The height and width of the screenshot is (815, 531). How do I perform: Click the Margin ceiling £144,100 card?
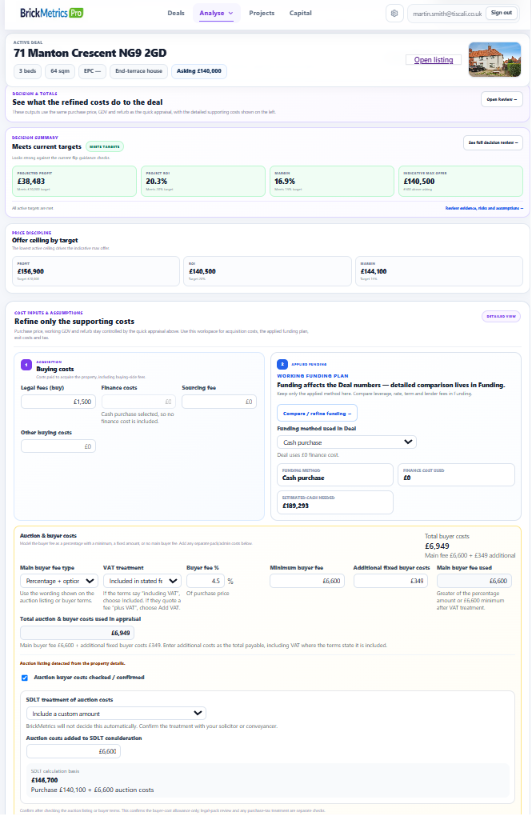[439, 271]
